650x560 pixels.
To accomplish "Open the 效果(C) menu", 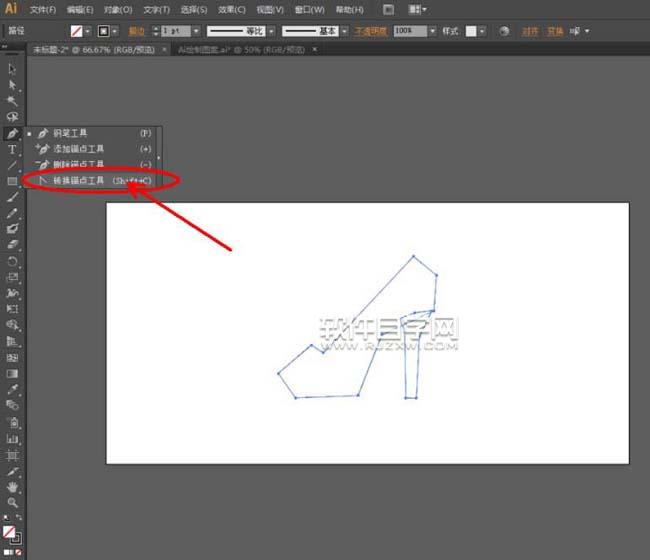I will click(x=232, y=9).
